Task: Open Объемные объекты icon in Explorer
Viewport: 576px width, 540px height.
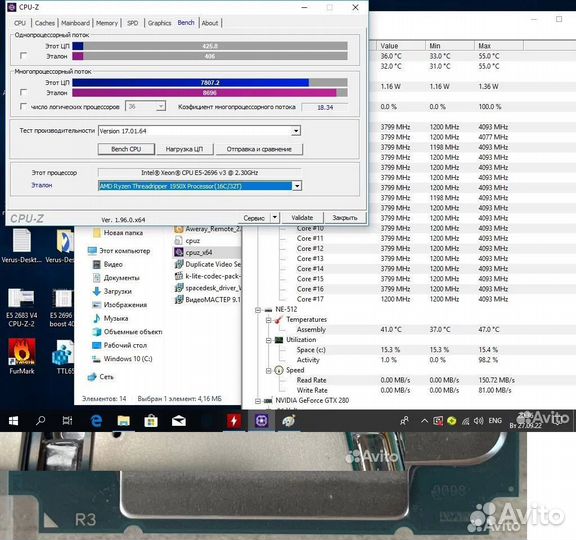Action: [97, 332]
